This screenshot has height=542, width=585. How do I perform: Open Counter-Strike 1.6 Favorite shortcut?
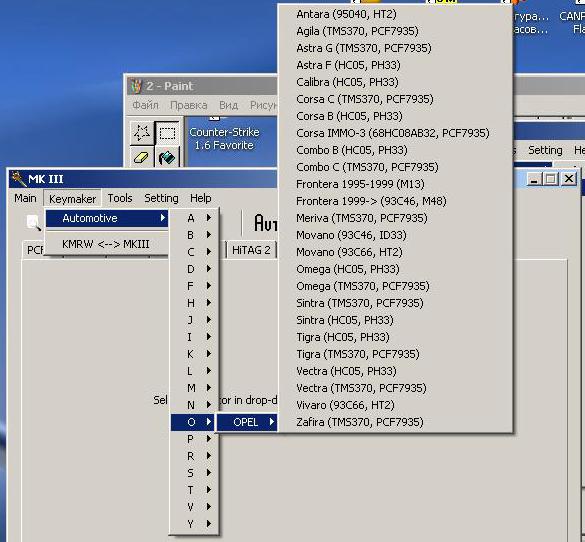224,138
